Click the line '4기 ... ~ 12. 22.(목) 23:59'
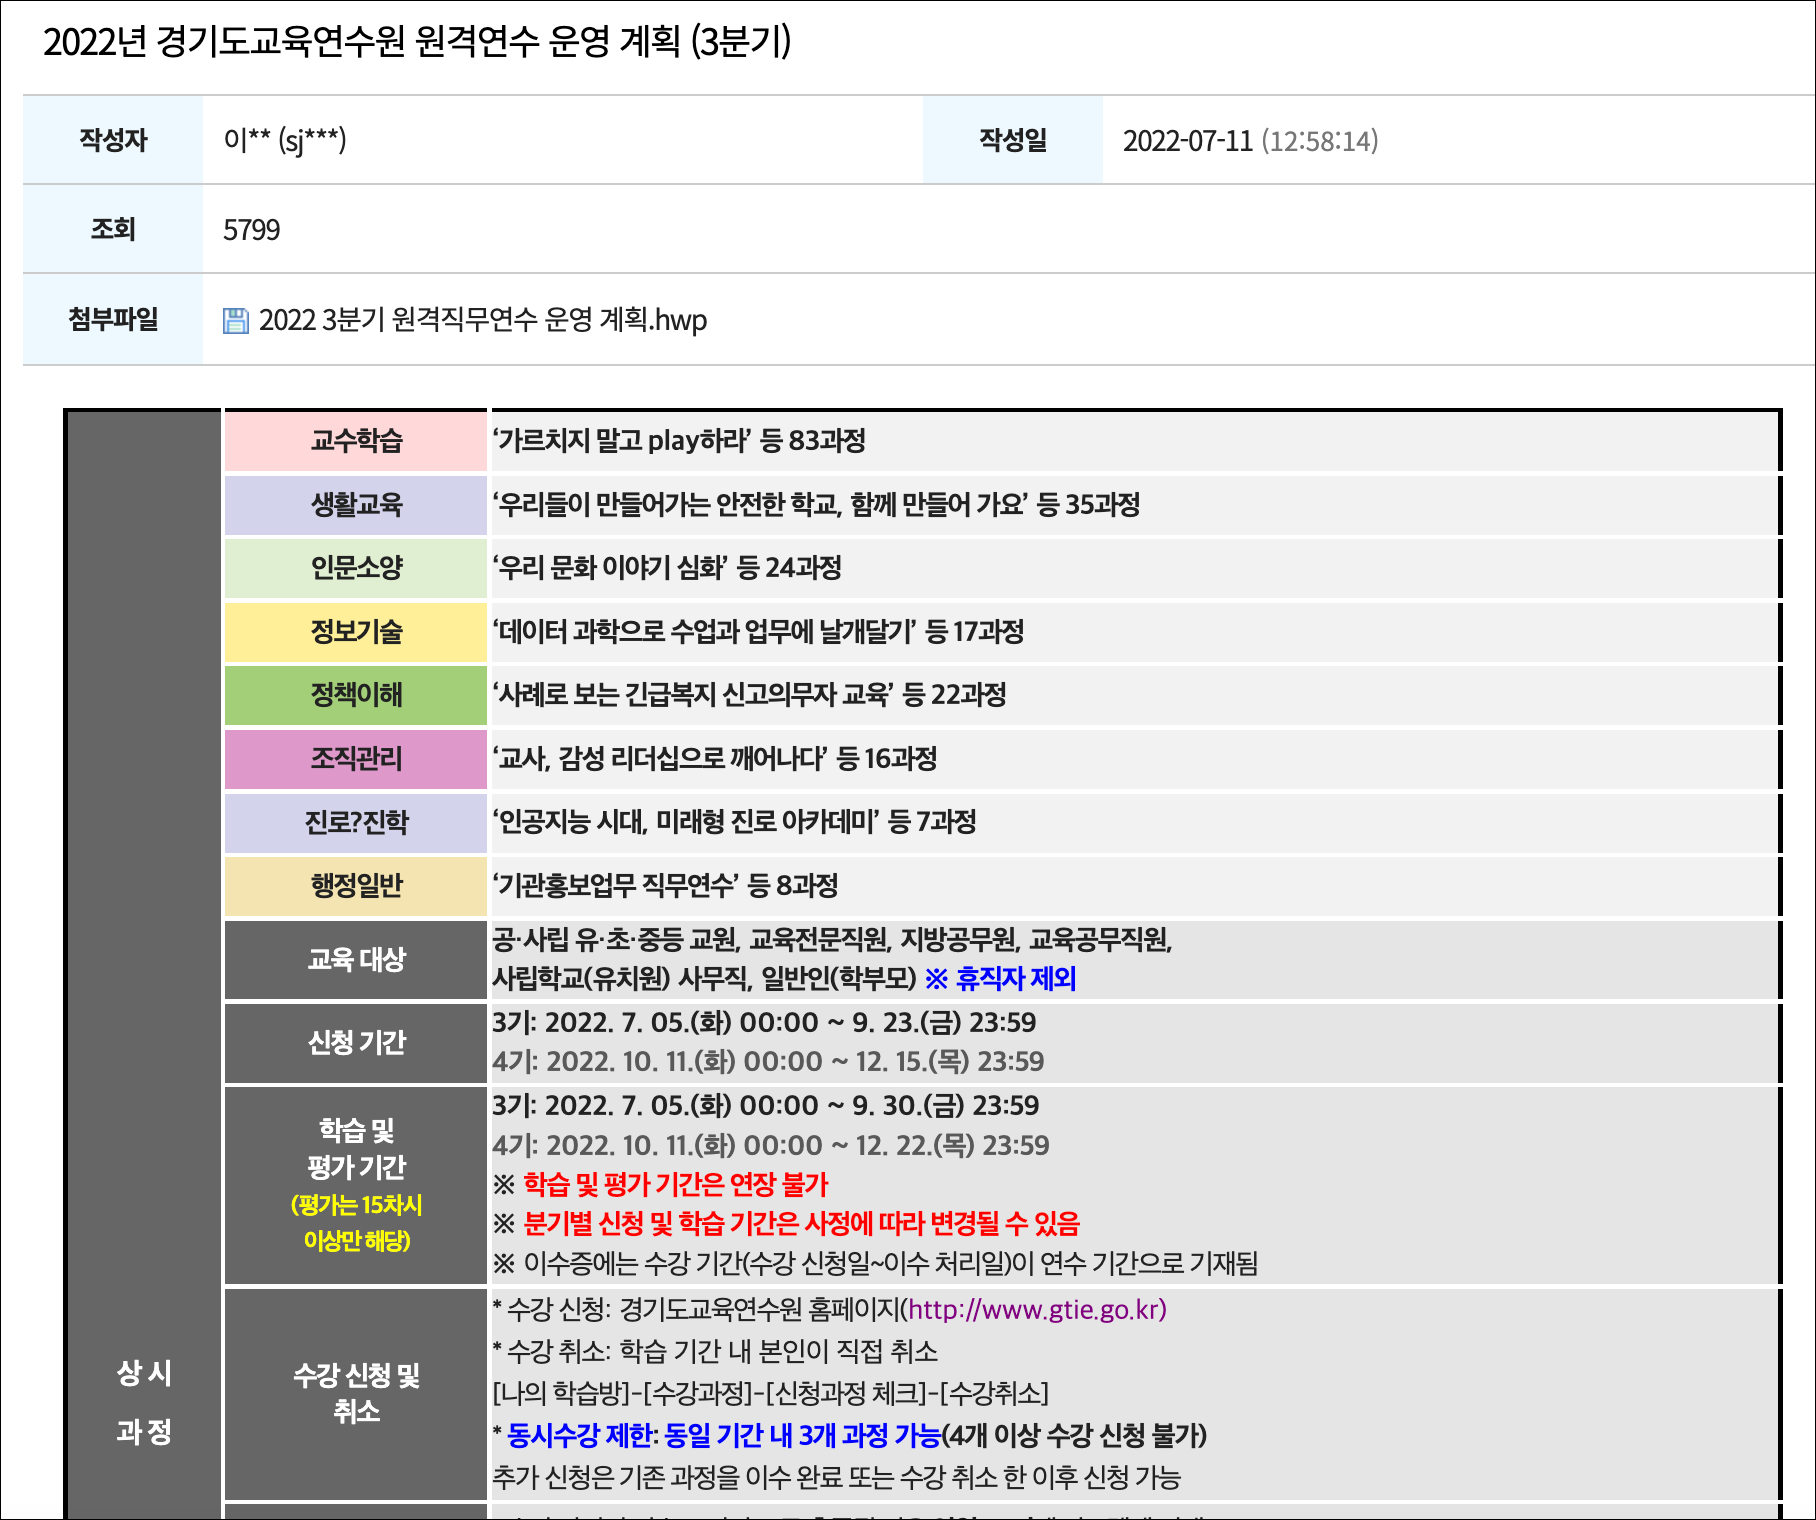This screenshot has height=1520, width=1816. click(x=770, y=1145)
